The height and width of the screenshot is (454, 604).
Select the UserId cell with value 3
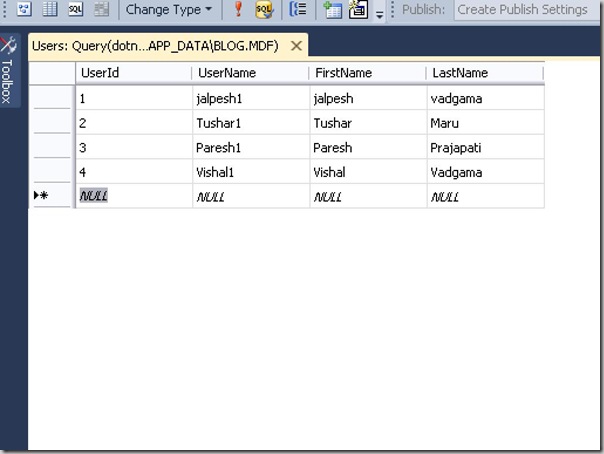point(134,148)
